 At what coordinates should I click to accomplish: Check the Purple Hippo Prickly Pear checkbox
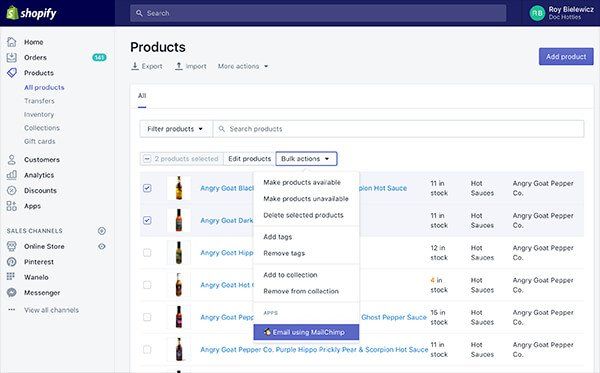(x=147, y=350)
